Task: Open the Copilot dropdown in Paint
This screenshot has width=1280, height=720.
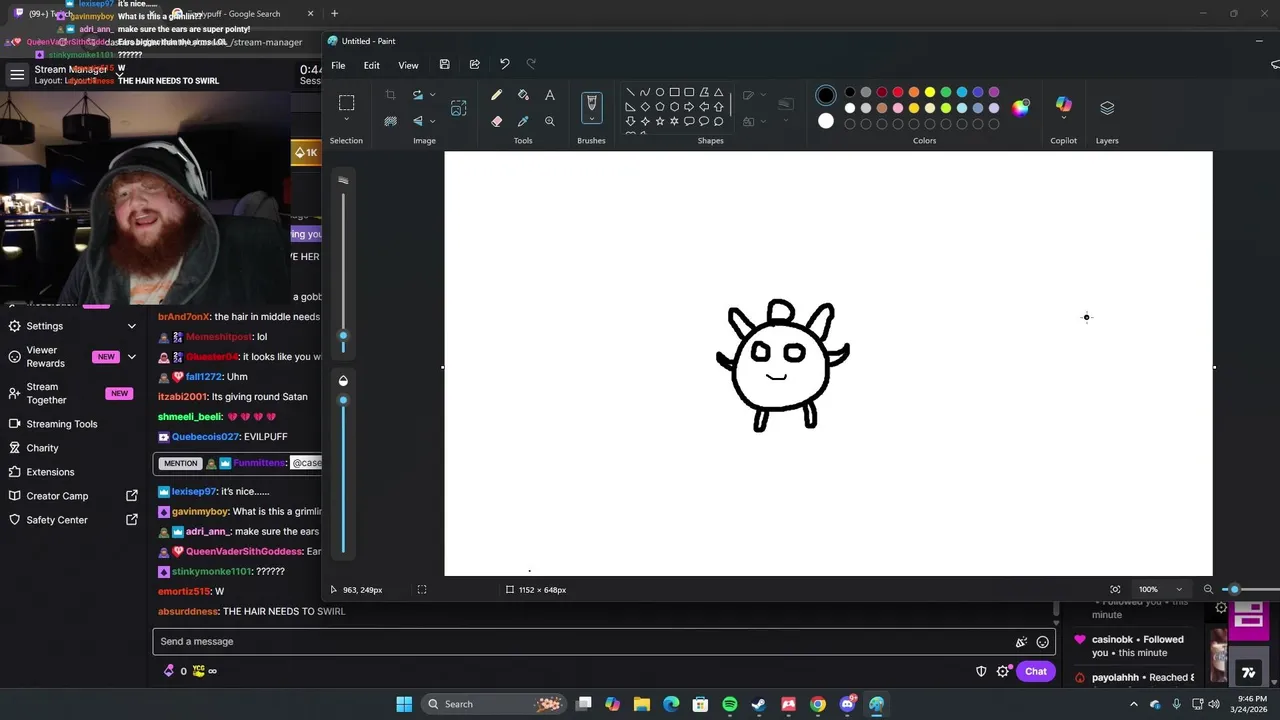Action: click(1063, 120)
